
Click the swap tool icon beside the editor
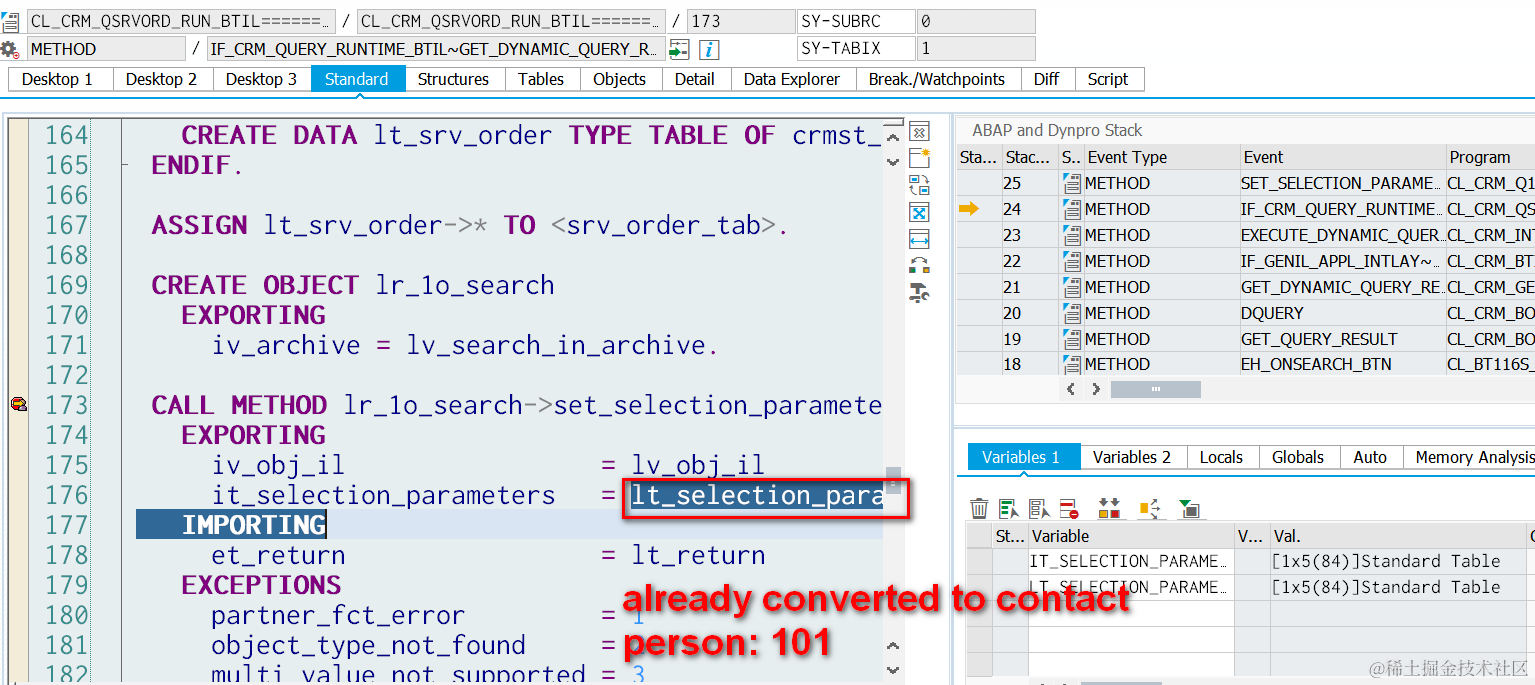coord(919,265)
